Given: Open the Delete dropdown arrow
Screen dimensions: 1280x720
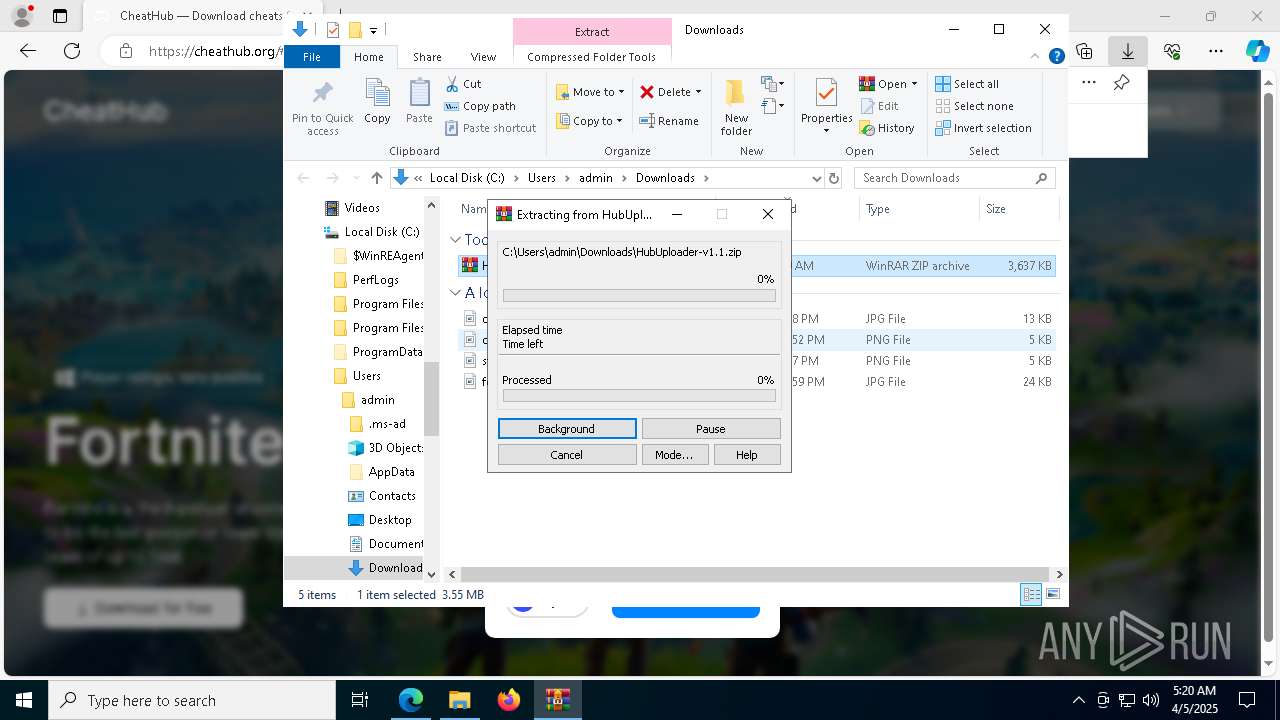Looking at the screenshot, I should pyautogui.click(x=698, y=92).
